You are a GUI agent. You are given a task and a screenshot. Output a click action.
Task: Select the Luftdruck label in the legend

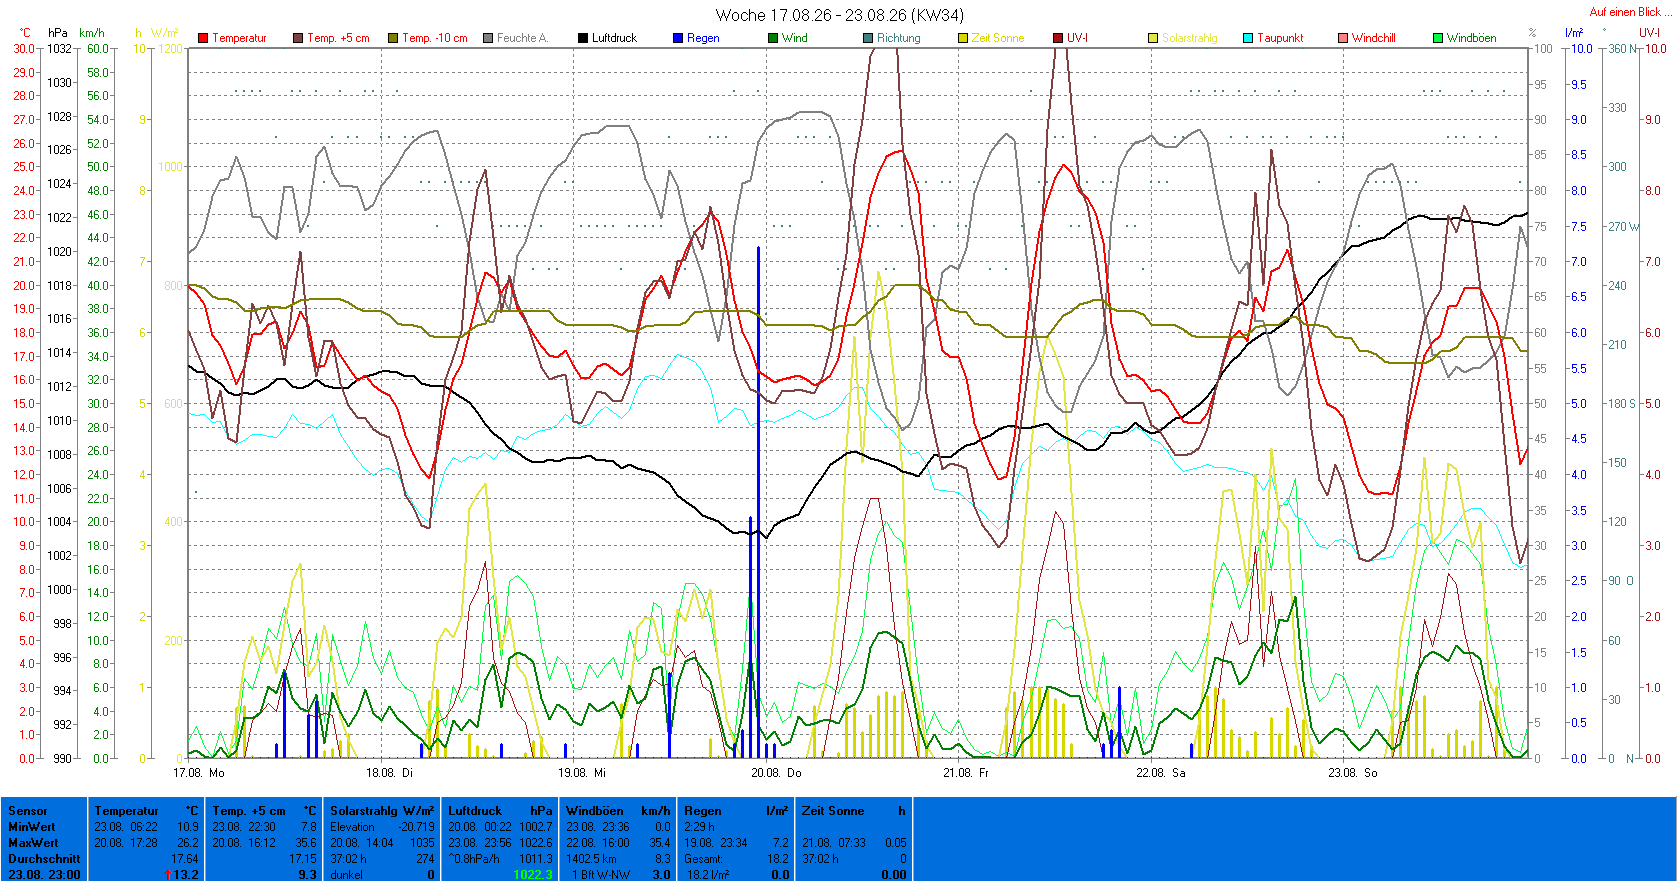(x=614, y=38)
